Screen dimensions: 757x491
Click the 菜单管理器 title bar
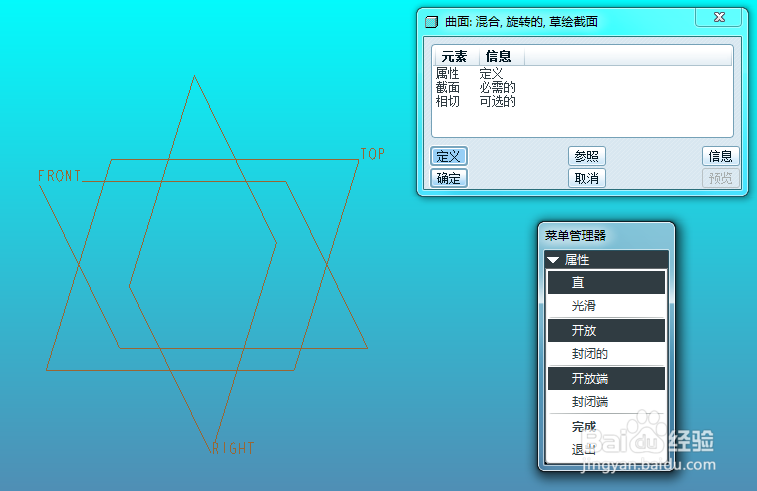tap(606, 236)
